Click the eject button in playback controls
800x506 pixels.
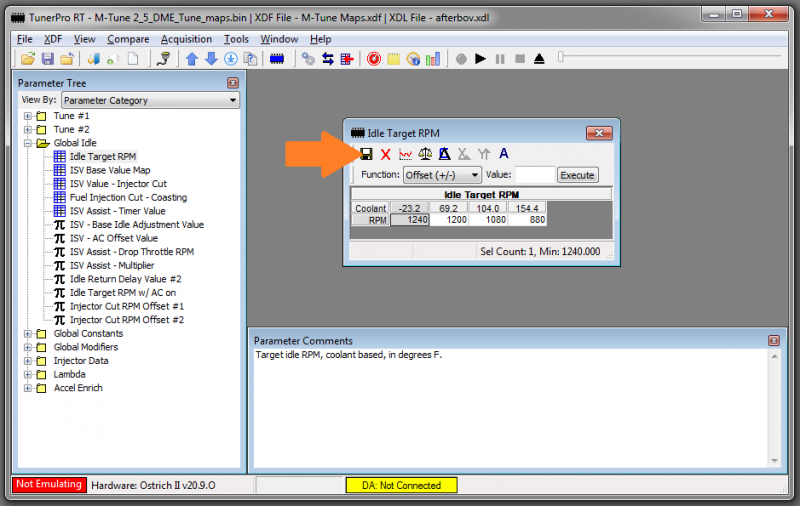[539, 59]
